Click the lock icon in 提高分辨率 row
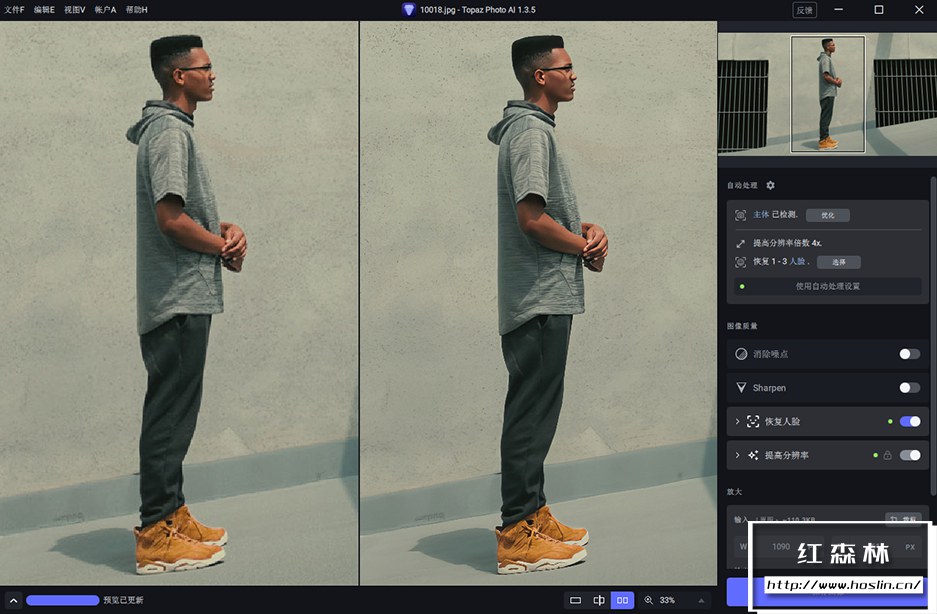Screen dimensions: 937x614 pyautogui.click(x=887, y=456)
